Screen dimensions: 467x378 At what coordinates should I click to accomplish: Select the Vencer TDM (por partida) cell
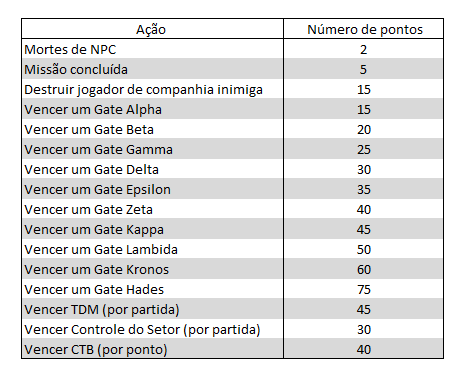pyautogui.click(x=152, y=309)
